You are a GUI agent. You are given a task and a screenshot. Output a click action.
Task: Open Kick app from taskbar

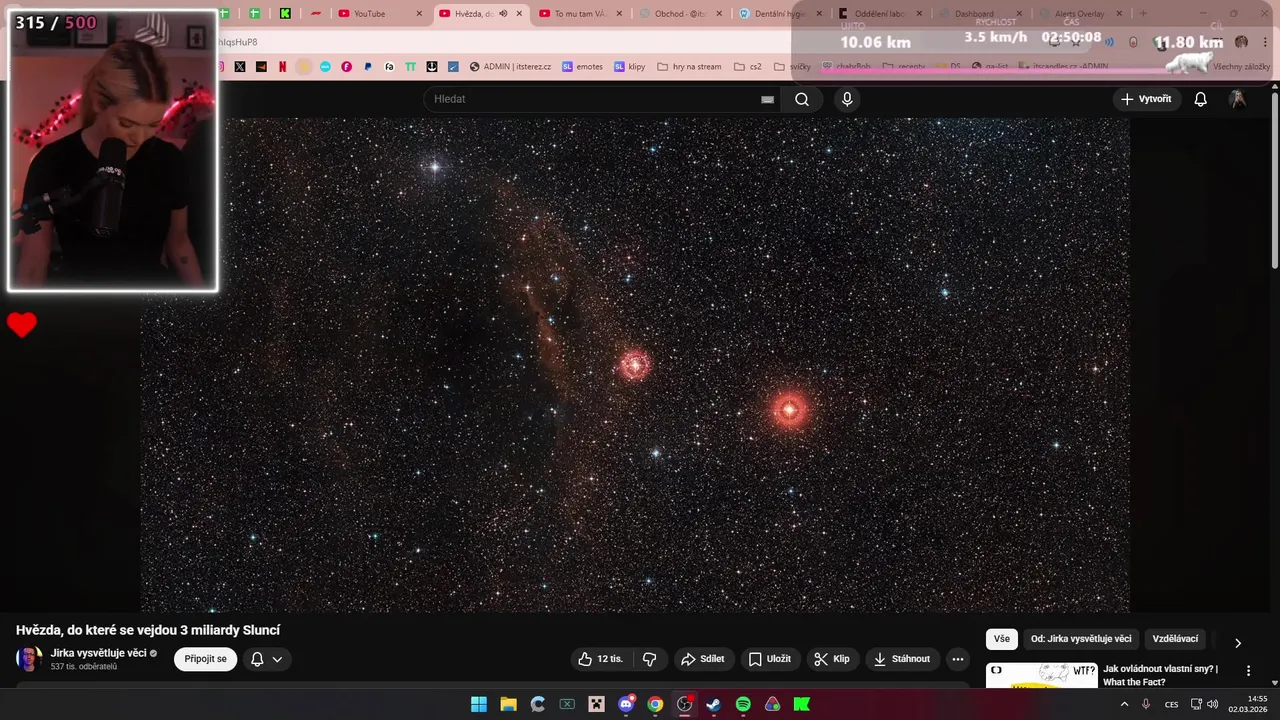click(802, 704)
